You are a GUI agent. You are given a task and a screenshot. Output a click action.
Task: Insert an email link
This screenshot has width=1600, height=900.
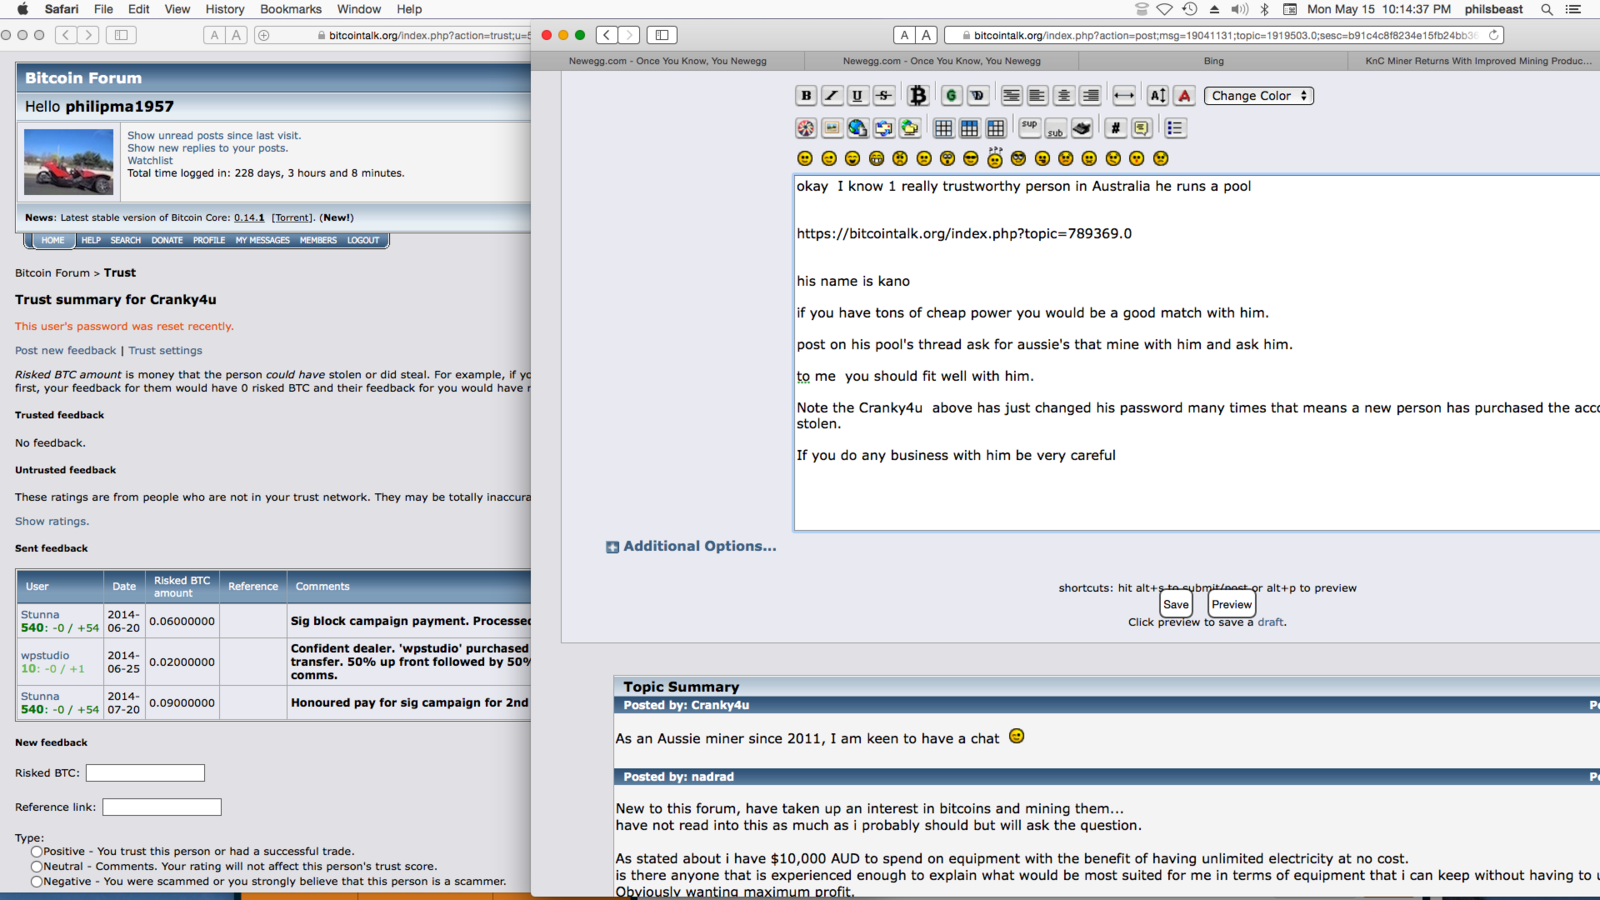pyautogui.click(x=884, y=128)
